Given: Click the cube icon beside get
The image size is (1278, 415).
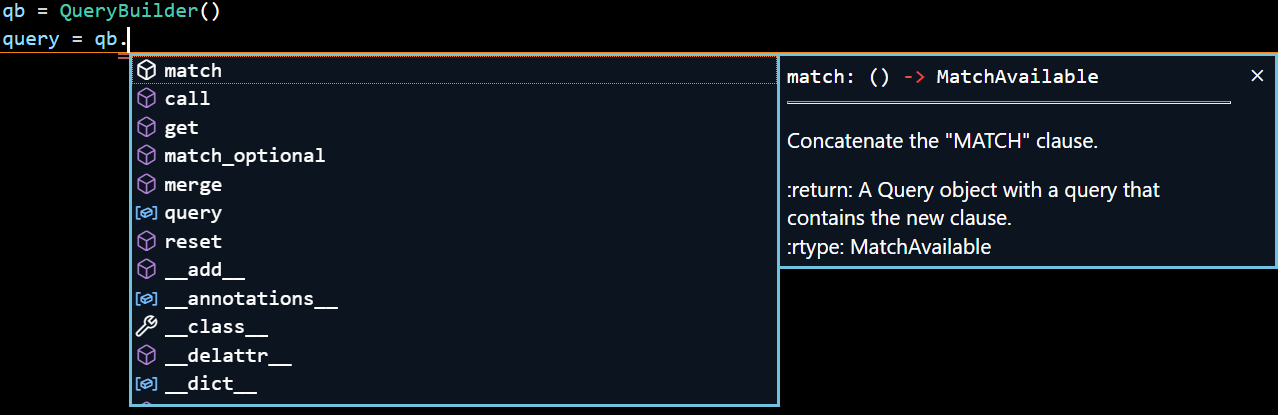Looking at the screenshot, I should (x=147, y=128).
